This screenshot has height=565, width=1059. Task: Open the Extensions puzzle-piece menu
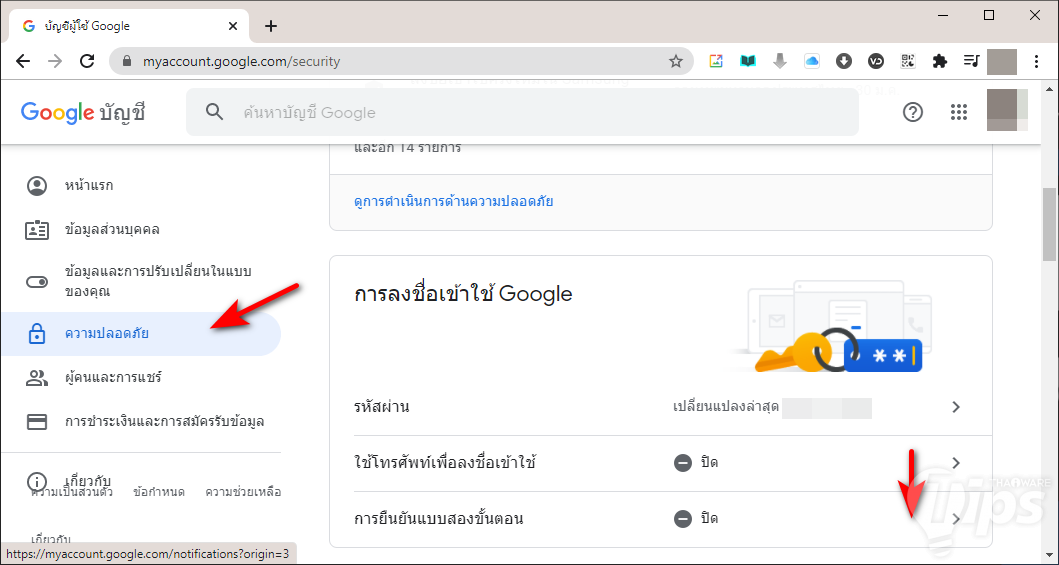939,61
